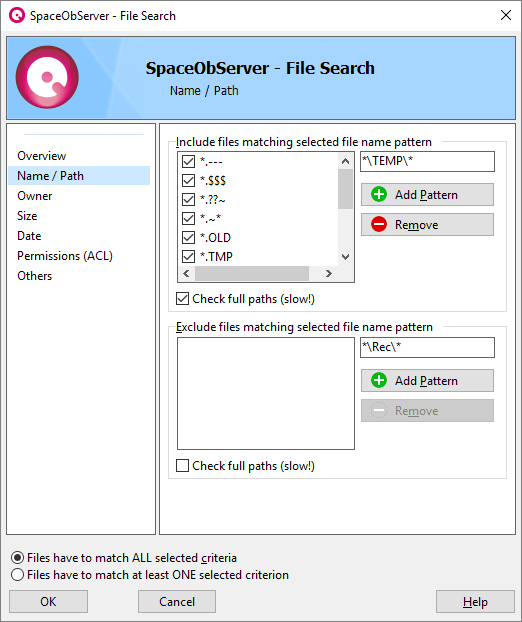Image resolution: width=522 pixels, height=622 pixels.
Task: Open Help for the dialog
Action: coord(475,601)
